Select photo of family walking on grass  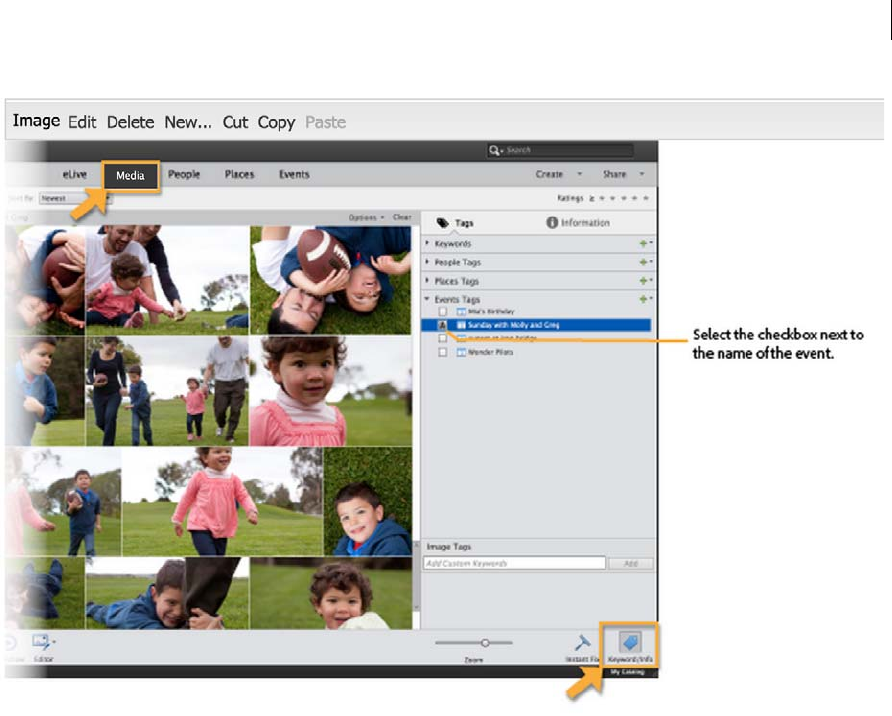(167, 391)
